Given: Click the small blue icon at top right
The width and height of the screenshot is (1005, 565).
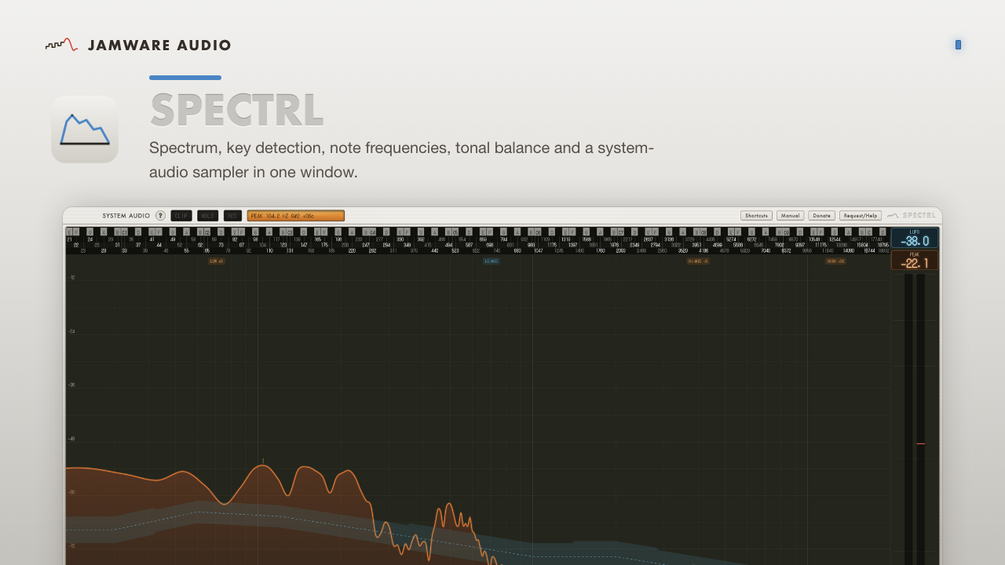Looking at the screenshot, I should 958,45.
